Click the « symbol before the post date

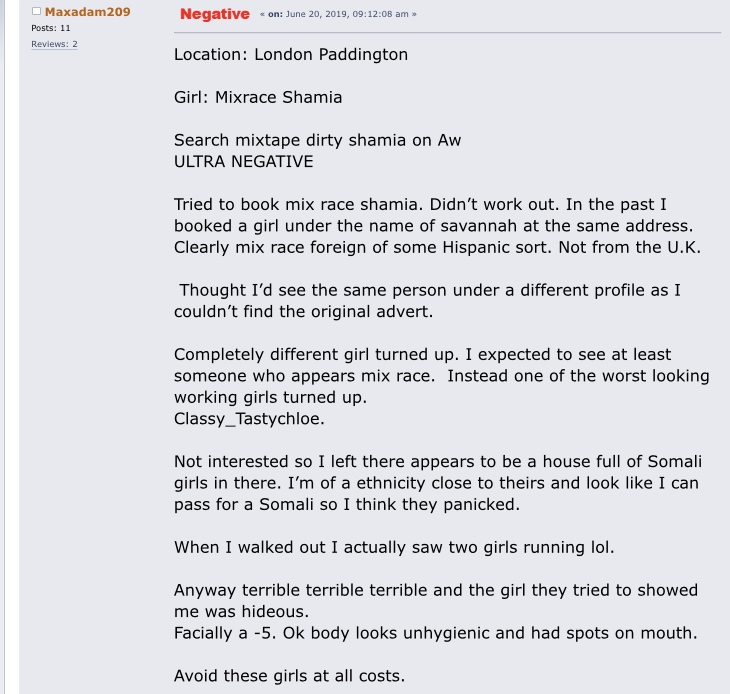(263, 14)
